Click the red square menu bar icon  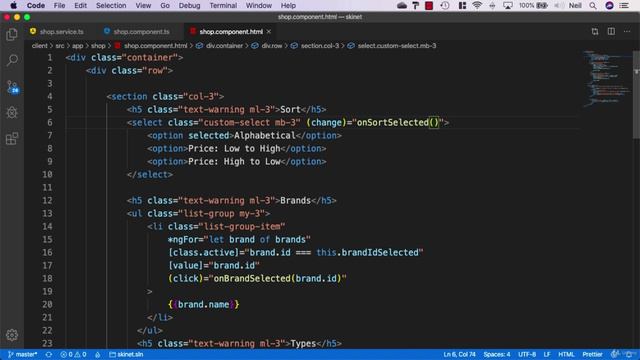click(429, 5)
